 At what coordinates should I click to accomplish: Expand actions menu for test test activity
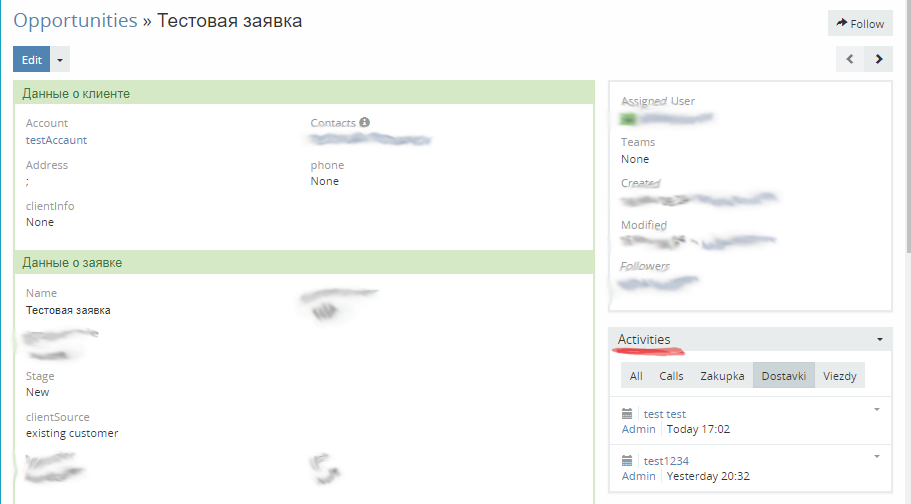(876, 409)
